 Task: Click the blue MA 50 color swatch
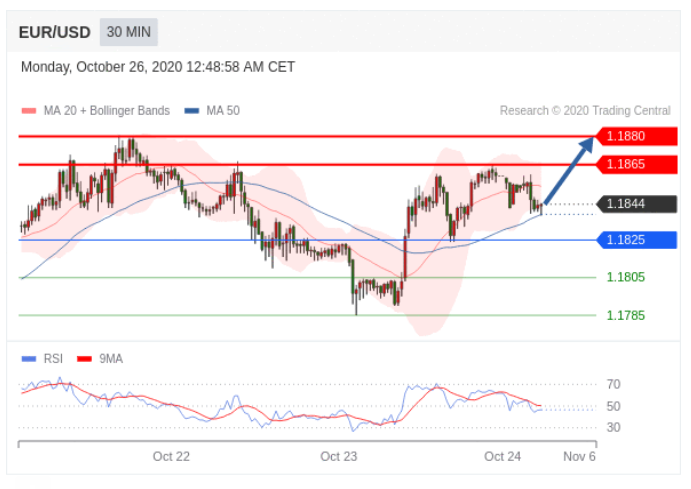(x=192, y=111)
